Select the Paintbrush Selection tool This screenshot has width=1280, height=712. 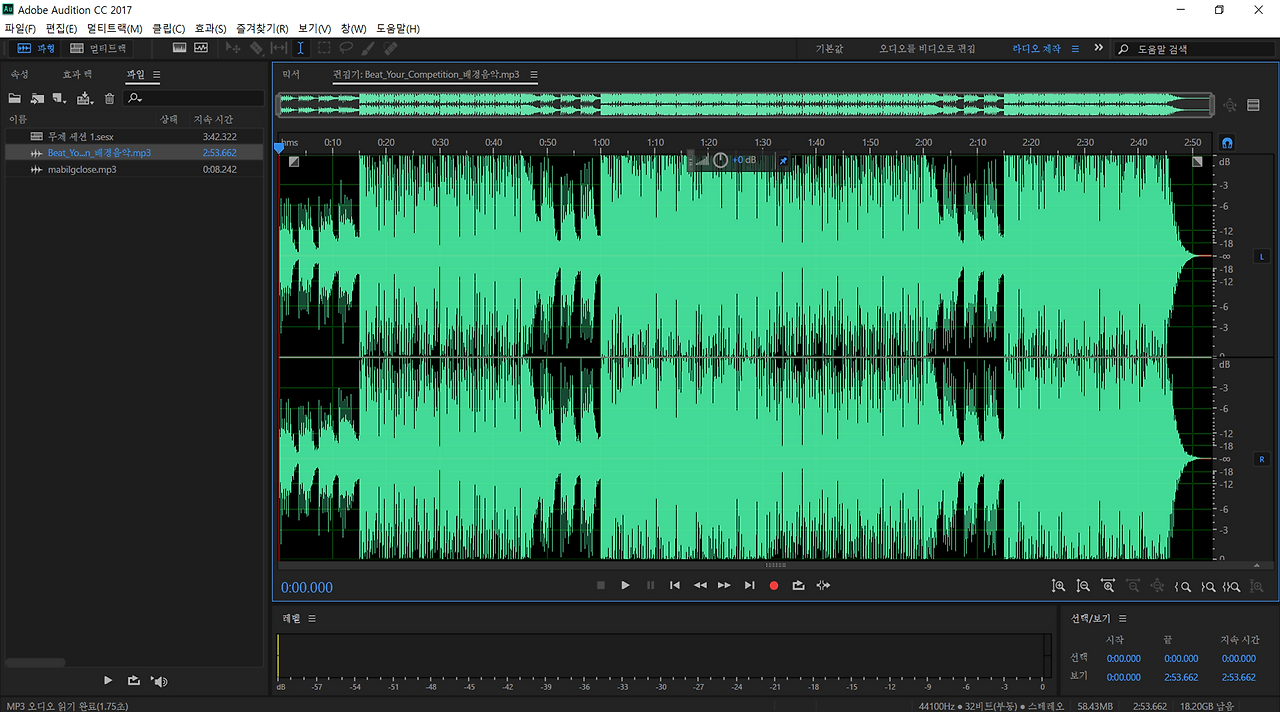368,47
